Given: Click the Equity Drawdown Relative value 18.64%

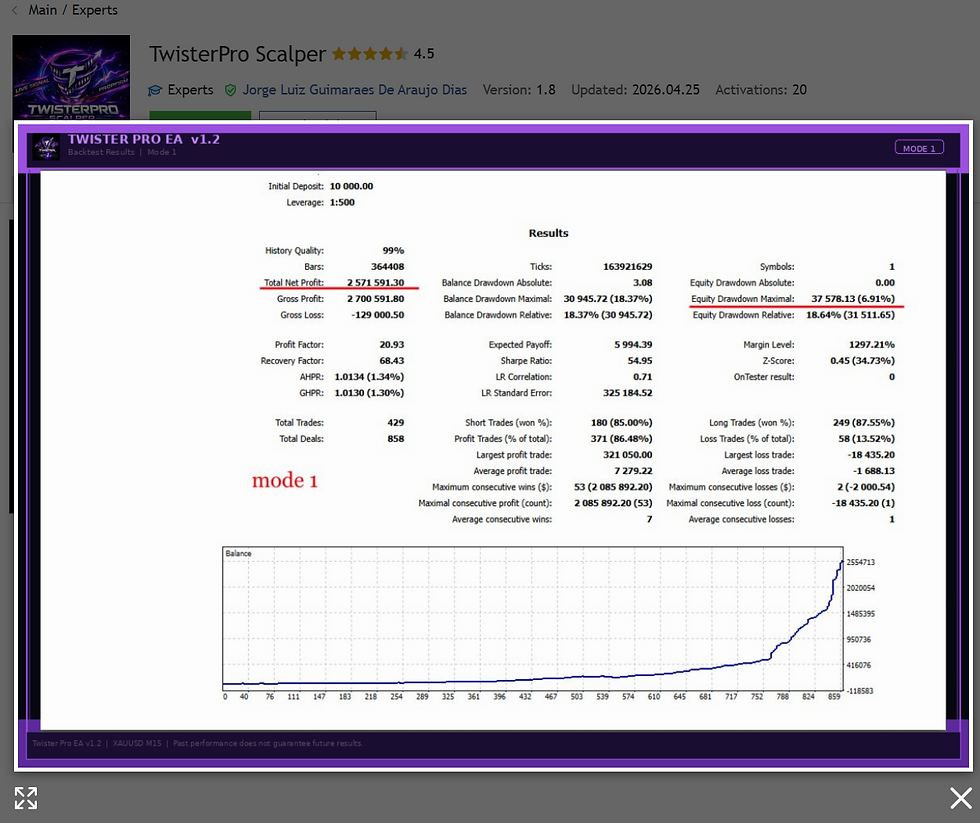Looking at the screenshot, I should [x=851, y=316].
